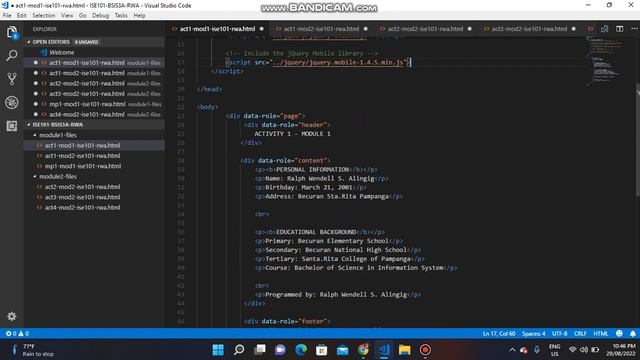The width and height of the screenshot is (640, 360).
Task: Open the Search view in activity bar
Action: coord(11,55)
